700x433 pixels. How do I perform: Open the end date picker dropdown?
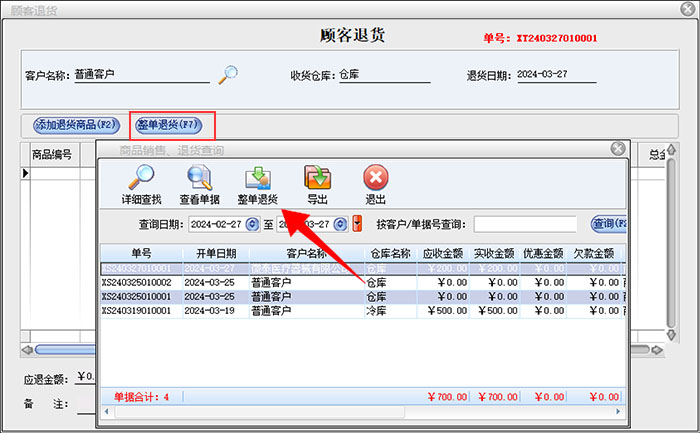tap(340, 224)
